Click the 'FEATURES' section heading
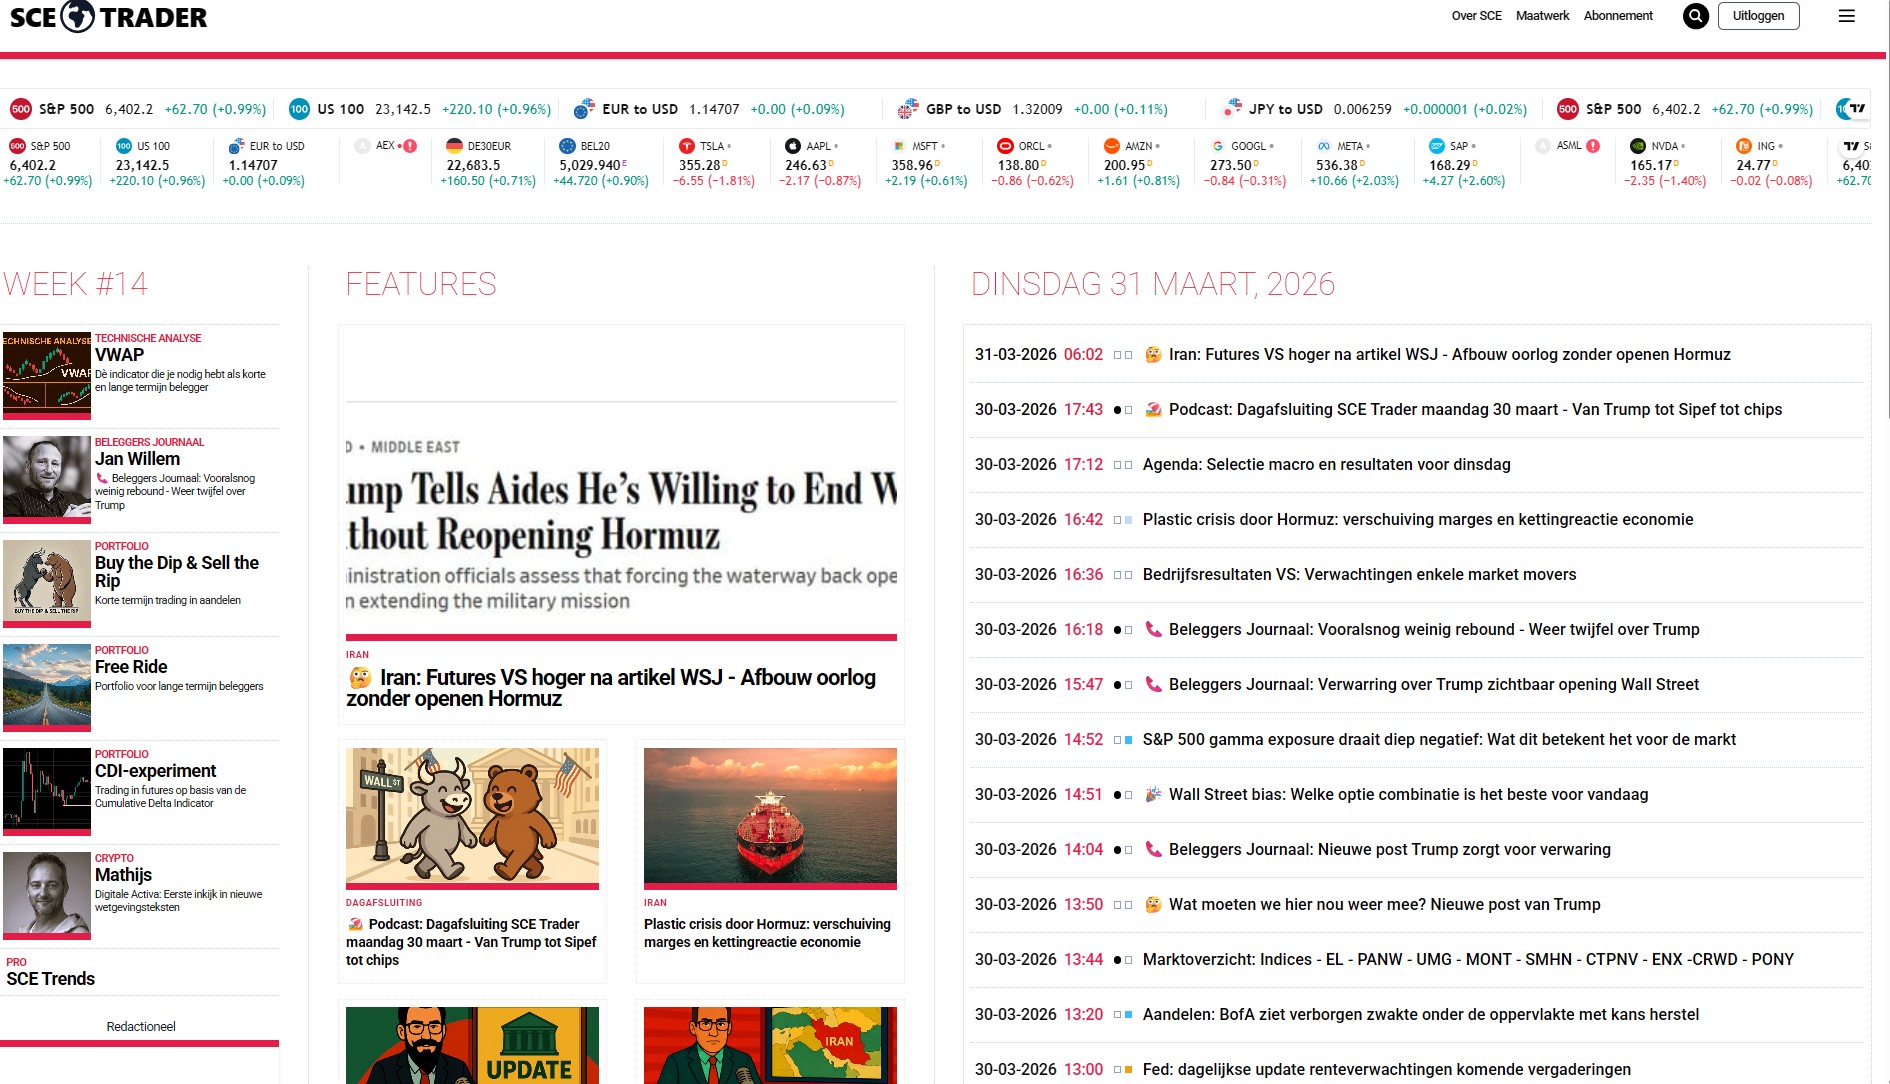The width and height of the screenshot is (1890, 1084). pos(421,284)
